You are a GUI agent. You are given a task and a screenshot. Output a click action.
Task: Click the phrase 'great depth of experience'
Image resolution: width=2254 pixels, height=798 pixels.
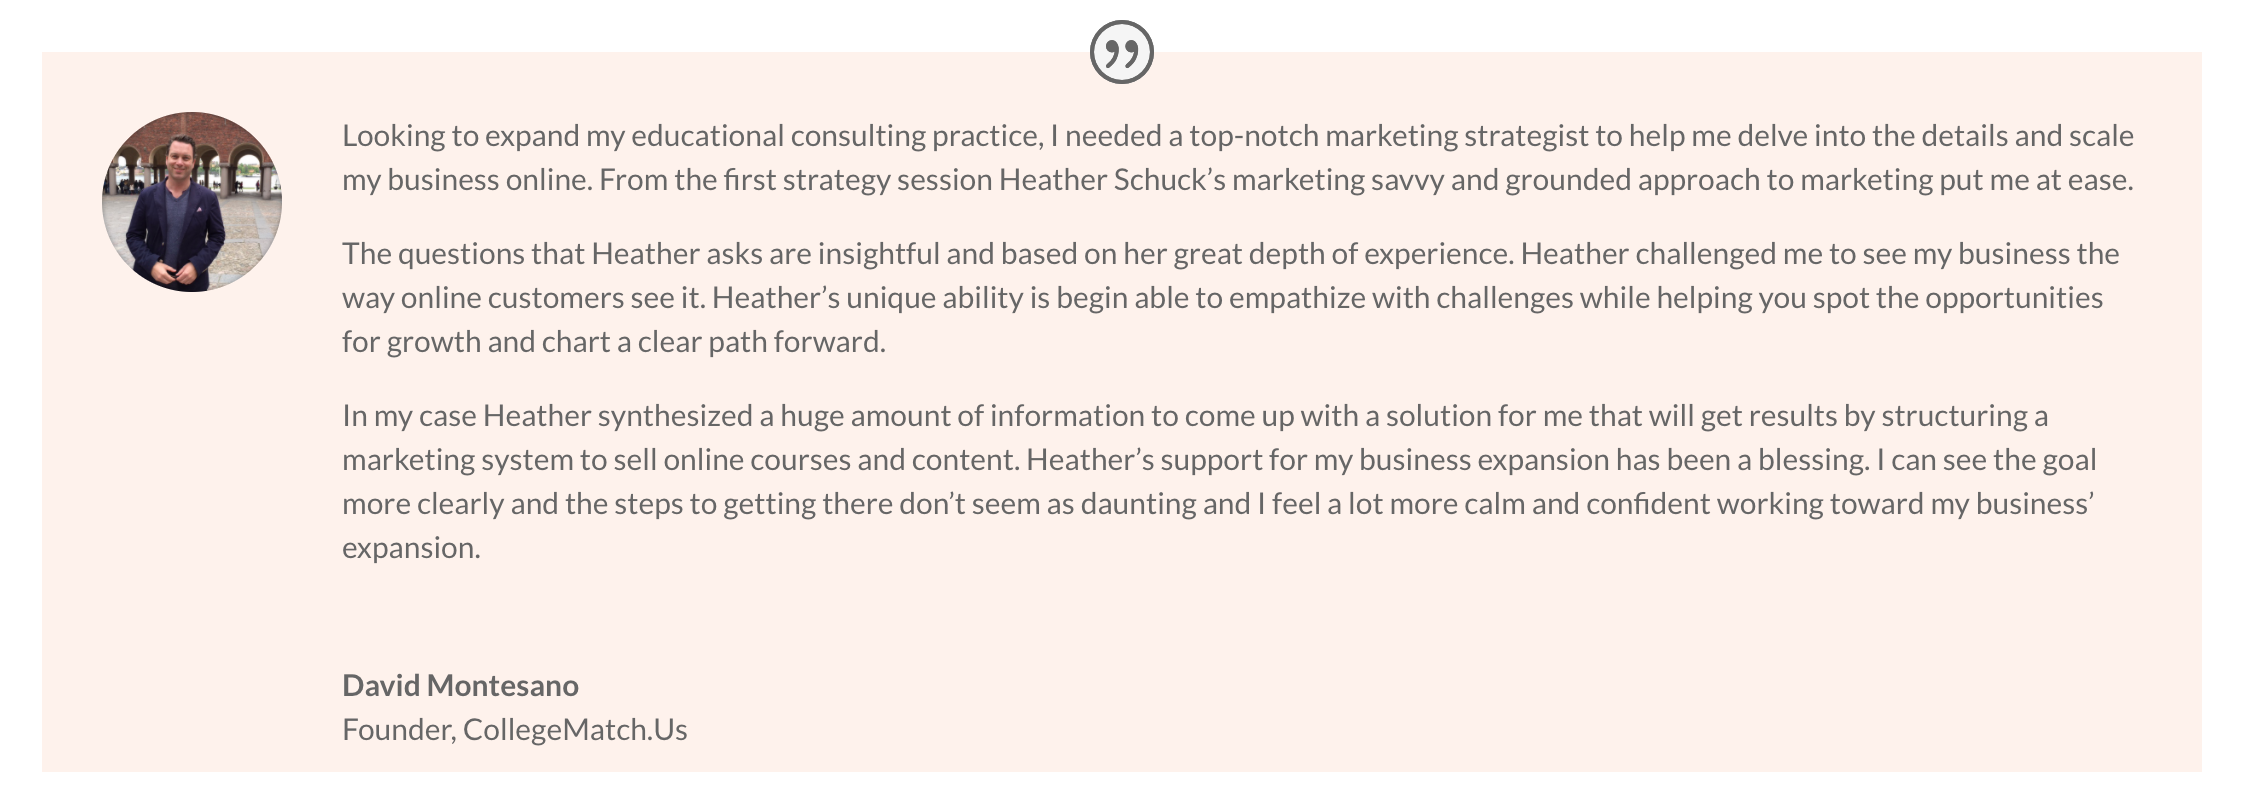[1340, 254]
